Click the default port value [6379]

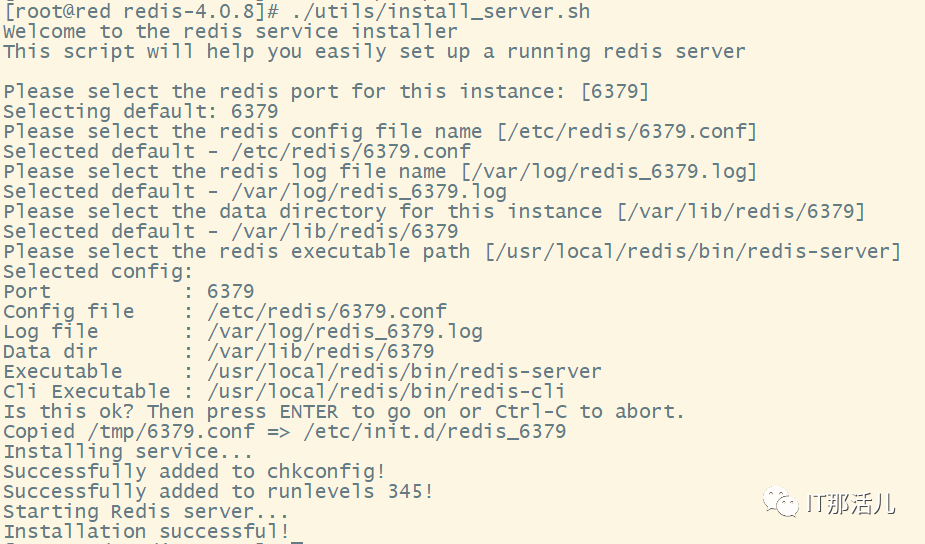tap(614, 92)
